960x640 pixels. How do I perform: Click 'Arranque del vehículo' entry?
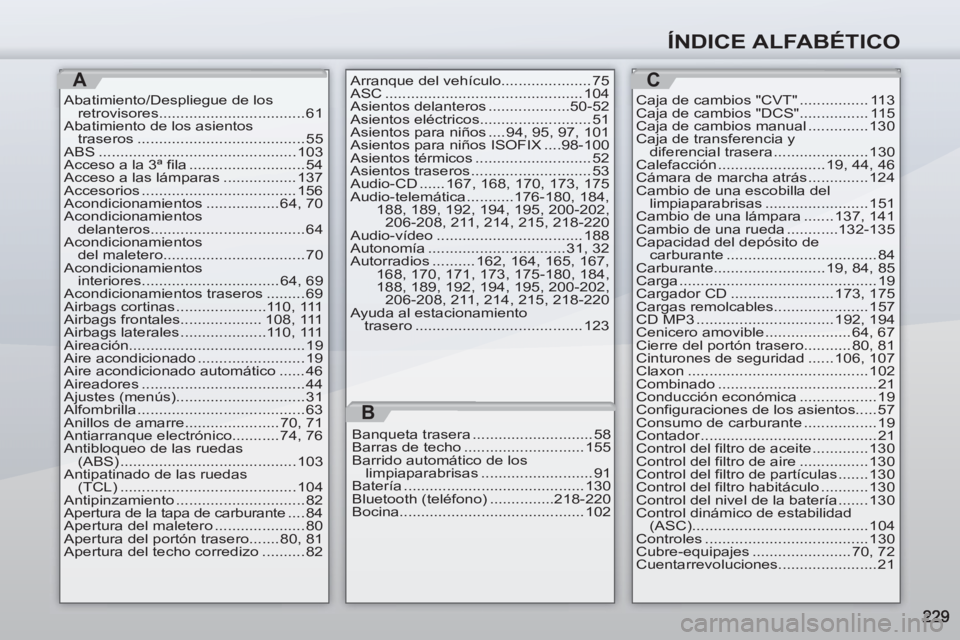pyautogui.click(x=479, y=80)
